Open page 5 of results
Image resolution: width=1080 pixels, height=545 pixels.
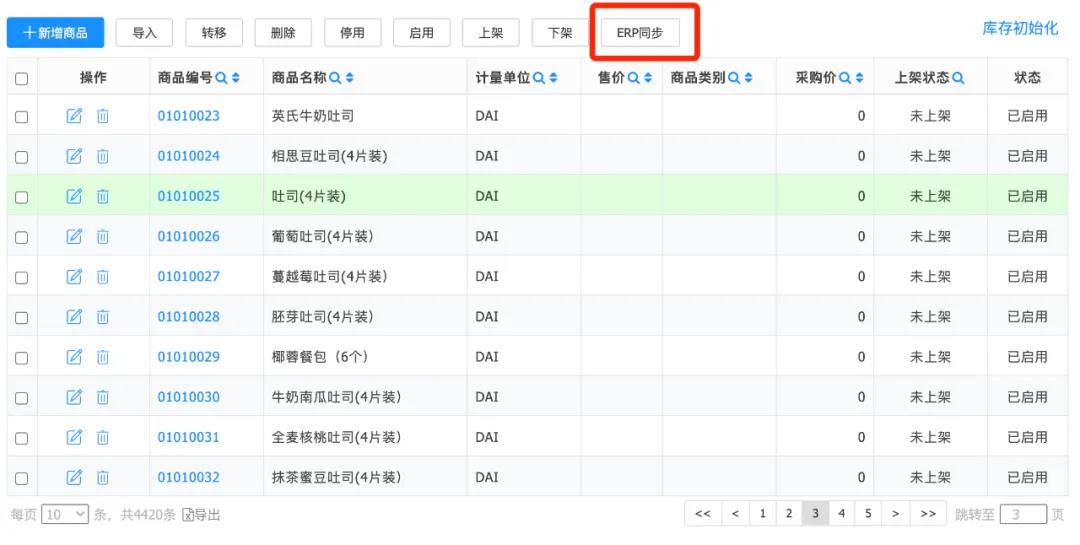point(868,513)
